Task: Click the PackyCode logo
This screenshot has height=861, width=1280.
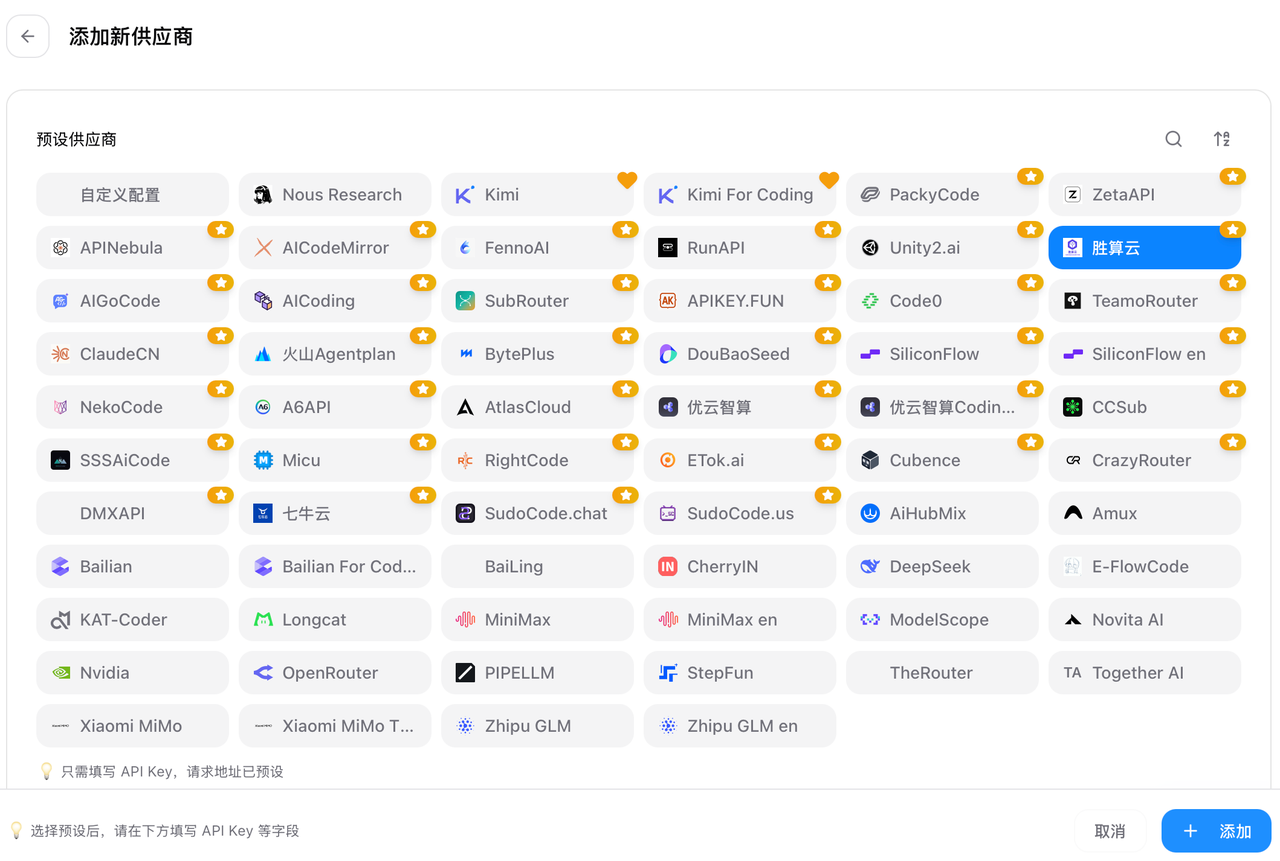Action: [x=870, y=195]
